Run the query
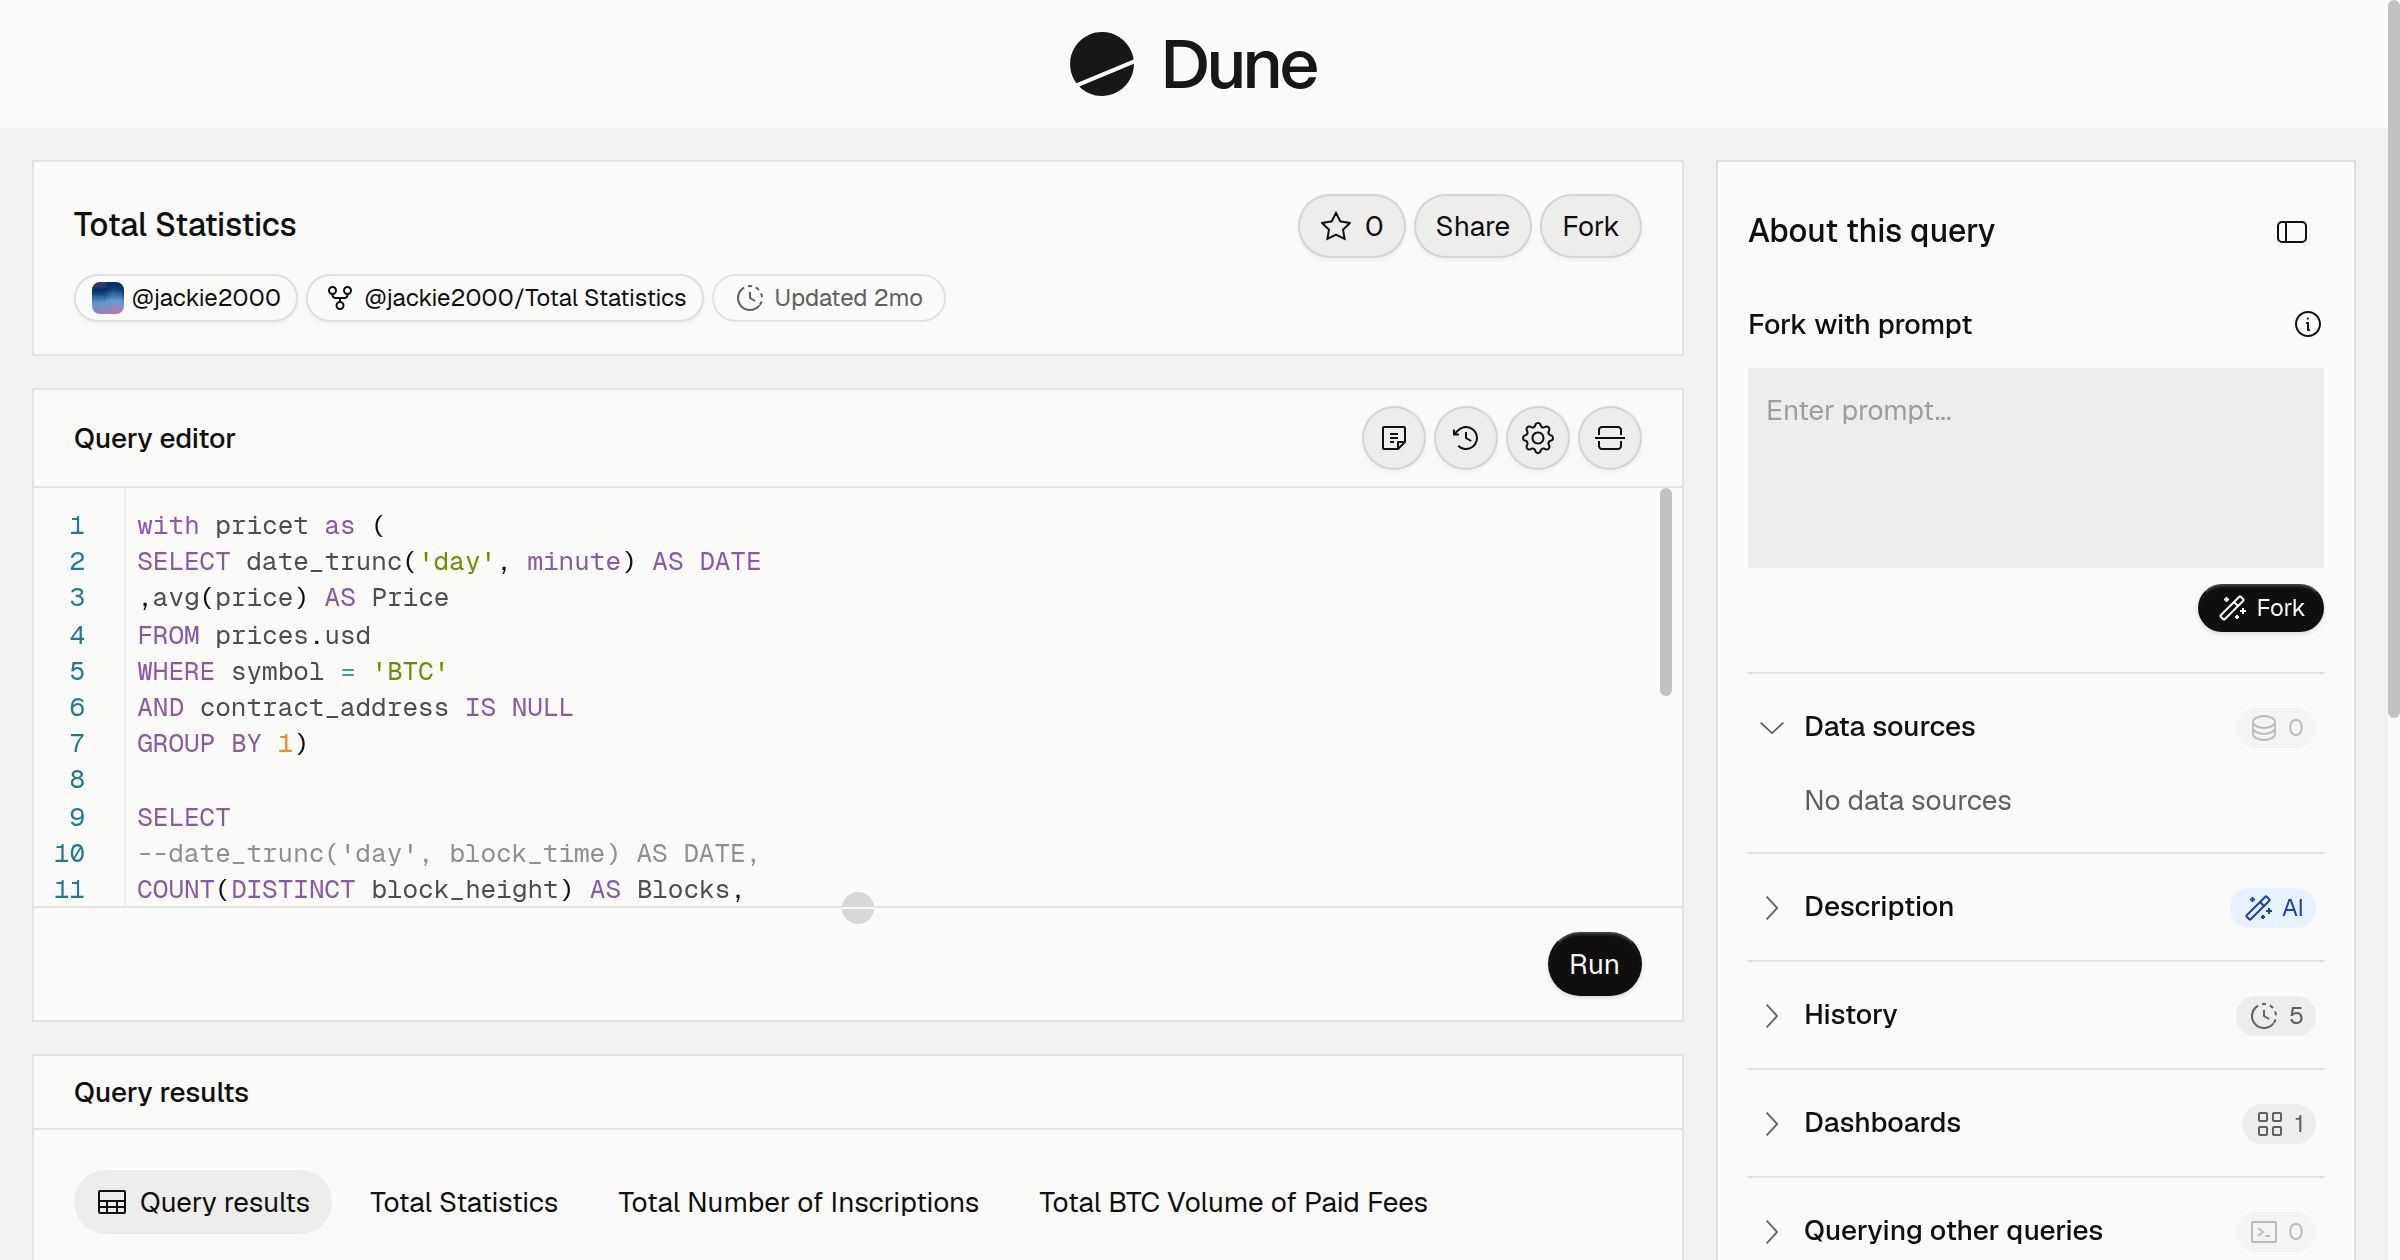Image resolution: width=2400 pixels, height=1260 pixels. [1594, 964]
